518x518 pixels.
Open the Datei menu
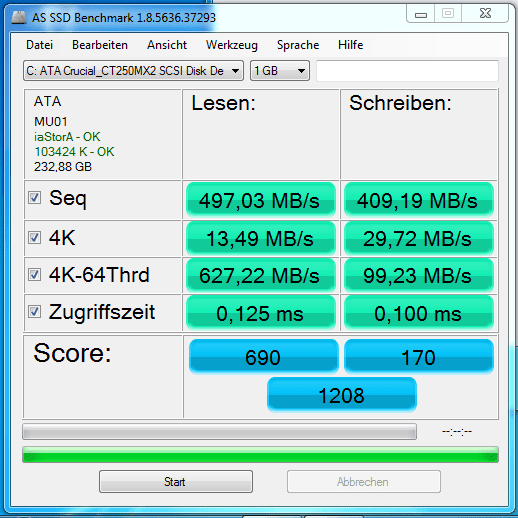point(39,45)
